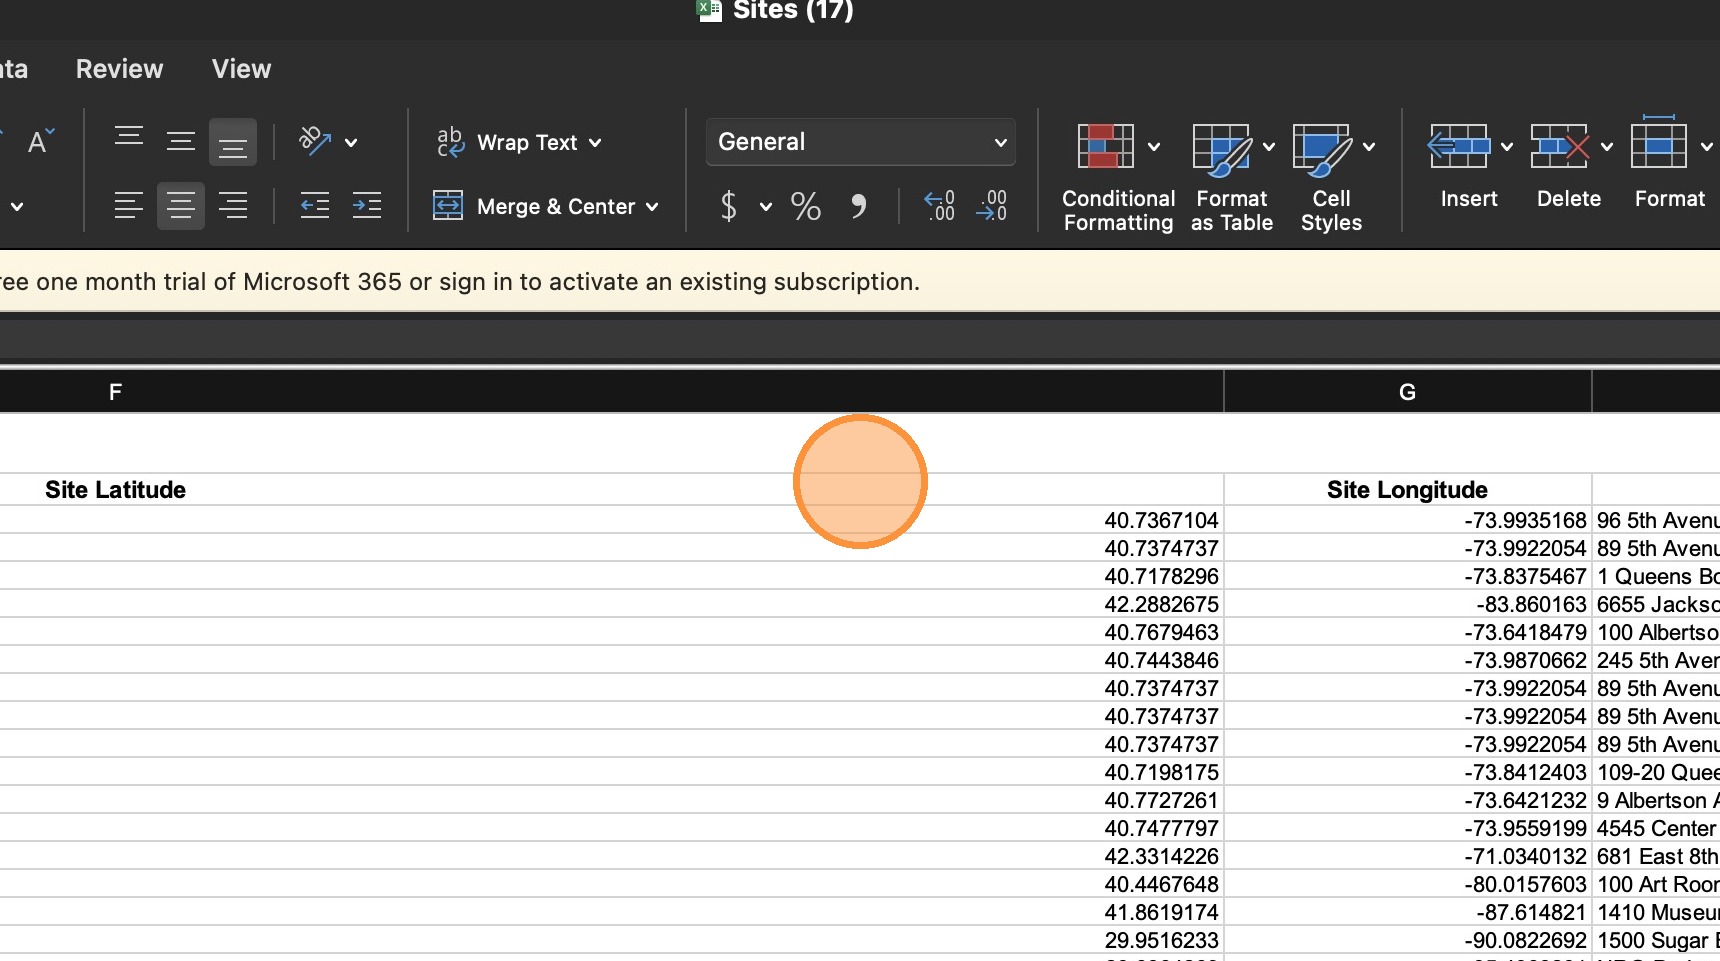Viewport: 1720px width, 961px height.
Task: Click the Conditional Formatting icon
Action: pyautogui.click(x=1105, y=147)
